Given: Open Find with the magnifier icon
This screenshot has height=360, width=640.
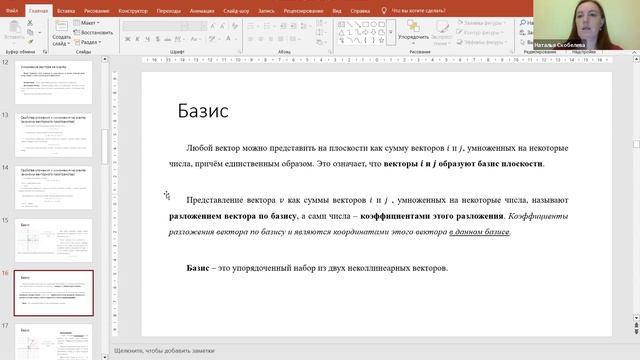Looking at the screenshot, I should point(523,23).
